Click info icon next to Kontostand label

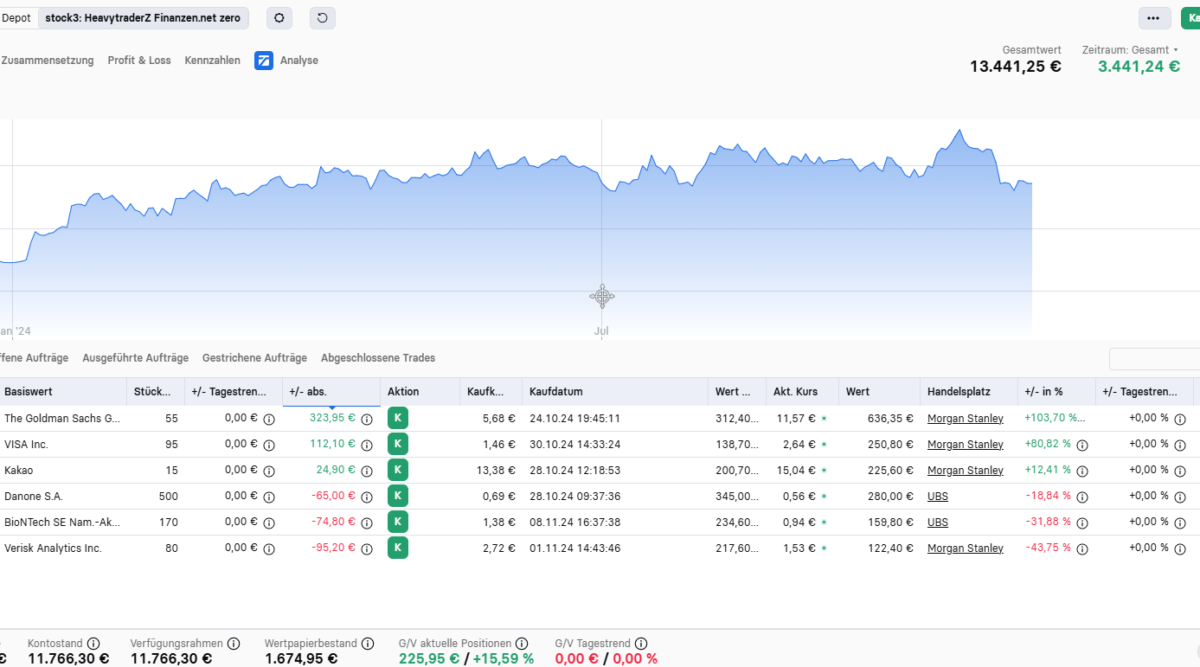pyautogui.click(x=93, y=643)
